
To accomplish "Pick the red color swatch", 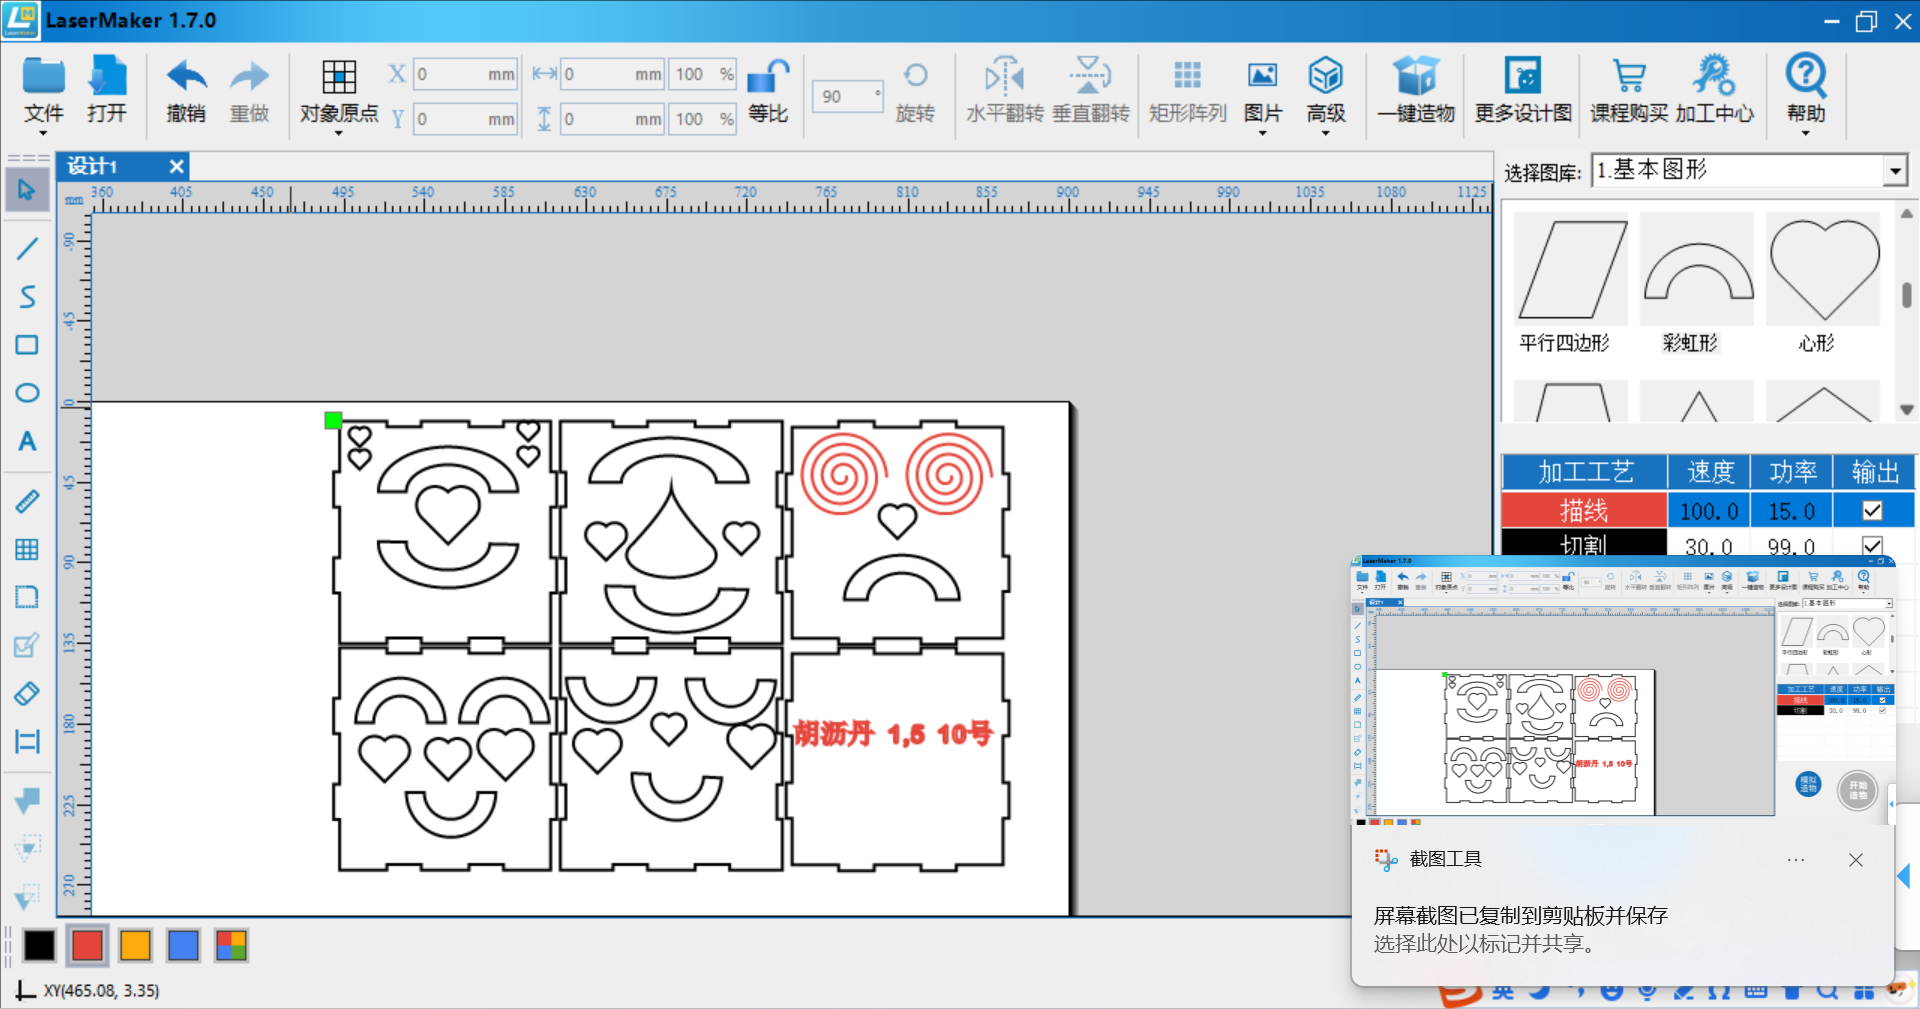I will [x=88, y=945].
